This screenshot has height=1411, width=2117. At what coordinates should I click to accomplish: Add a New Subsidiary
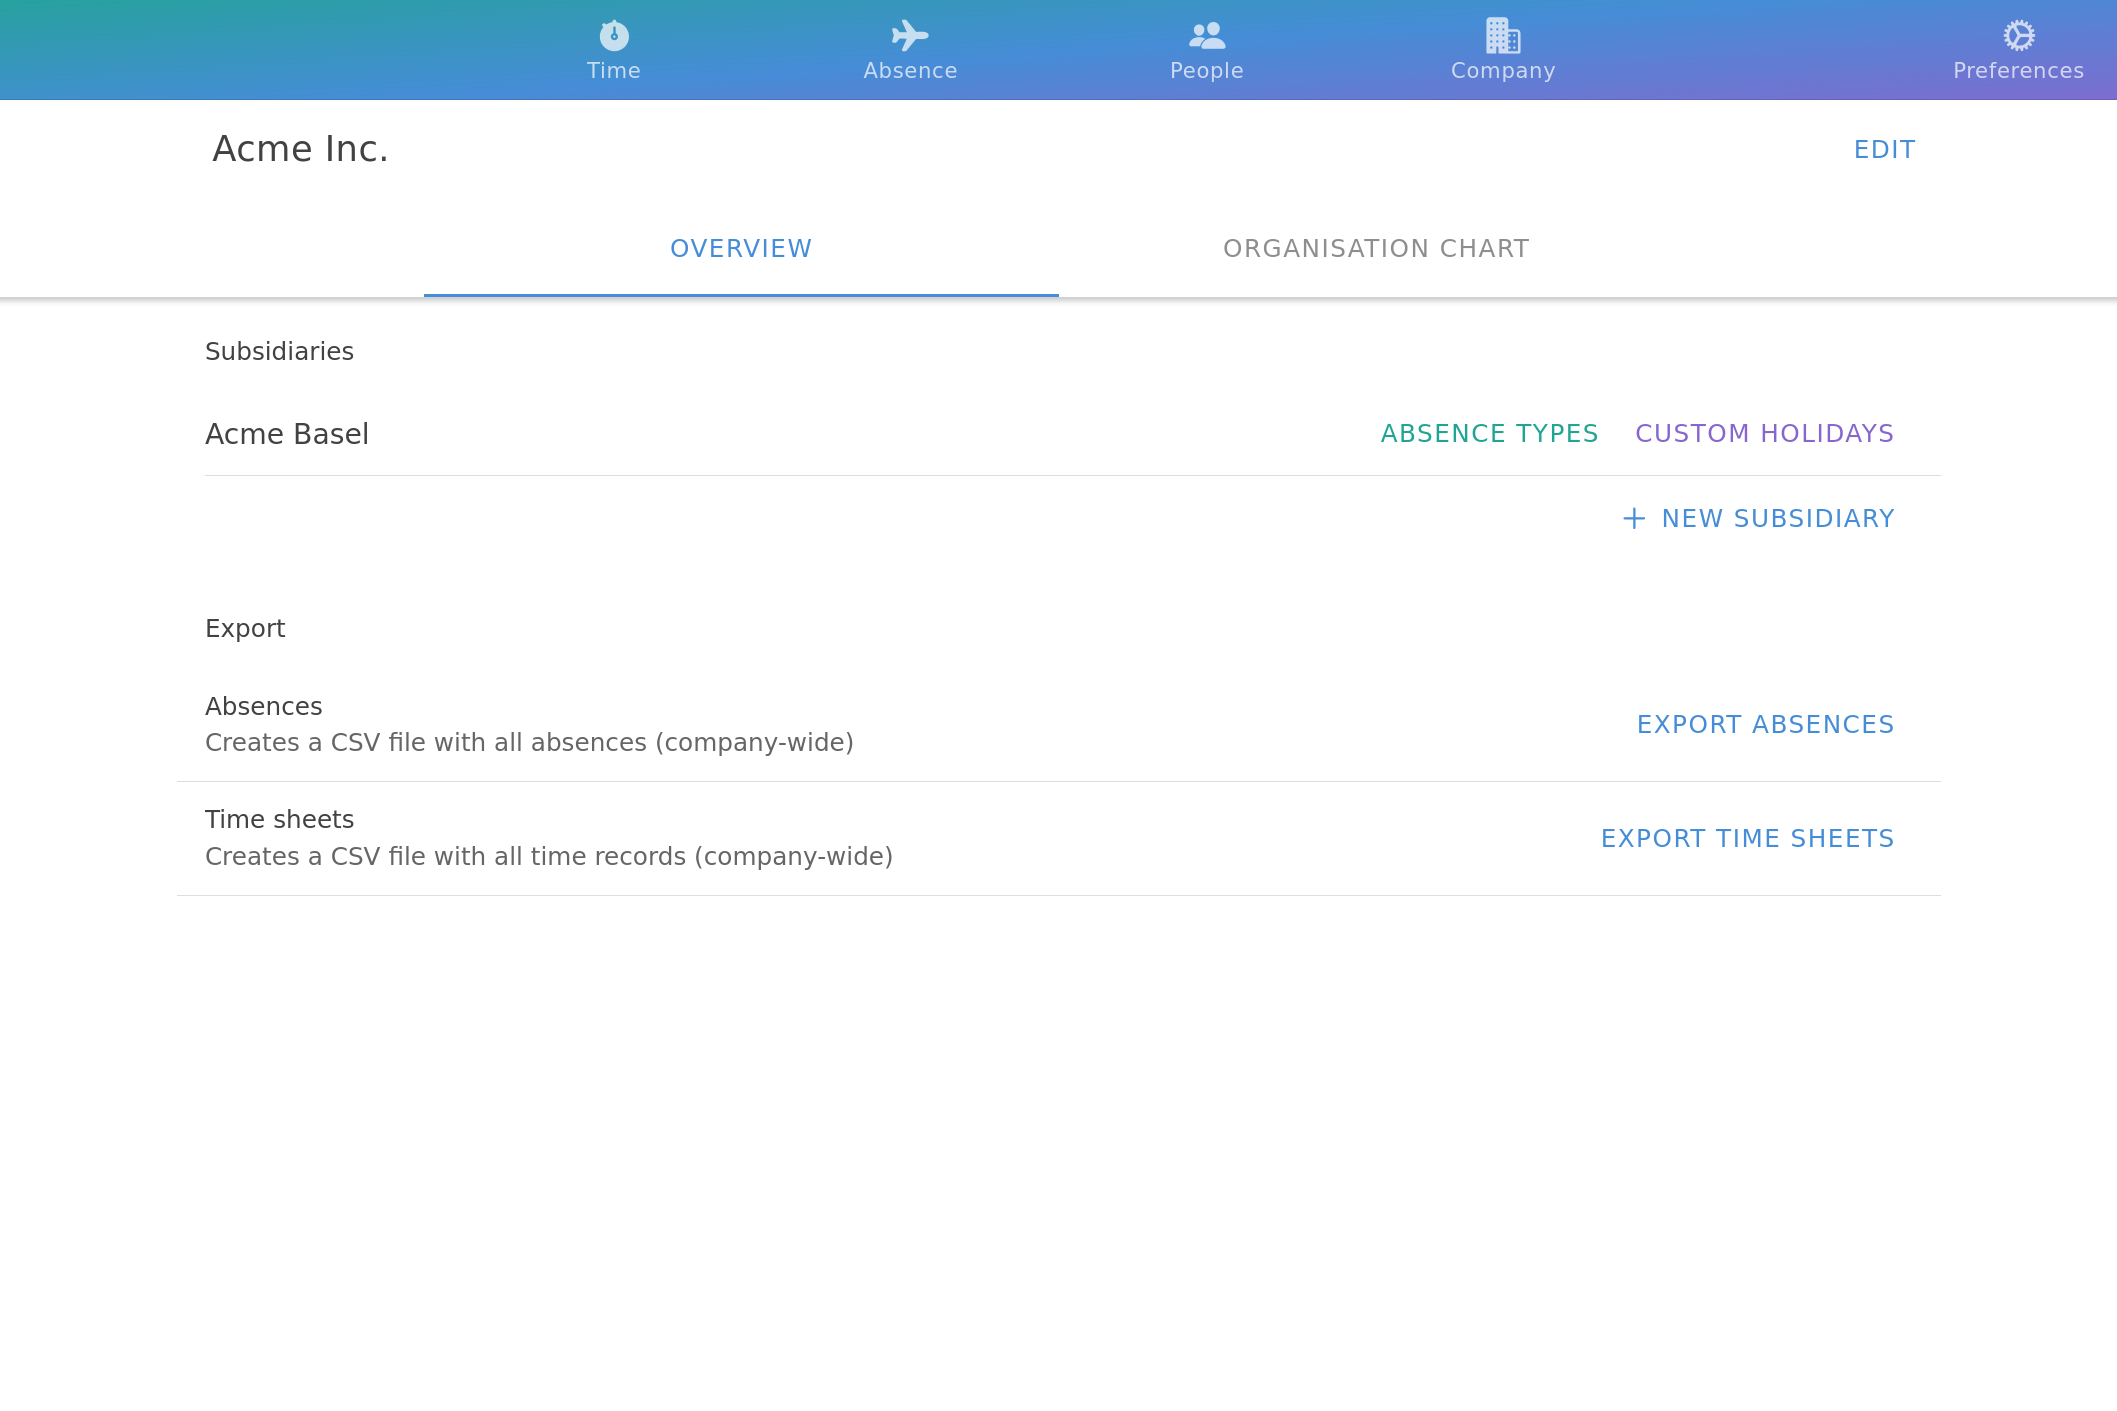click(1758, 518)
